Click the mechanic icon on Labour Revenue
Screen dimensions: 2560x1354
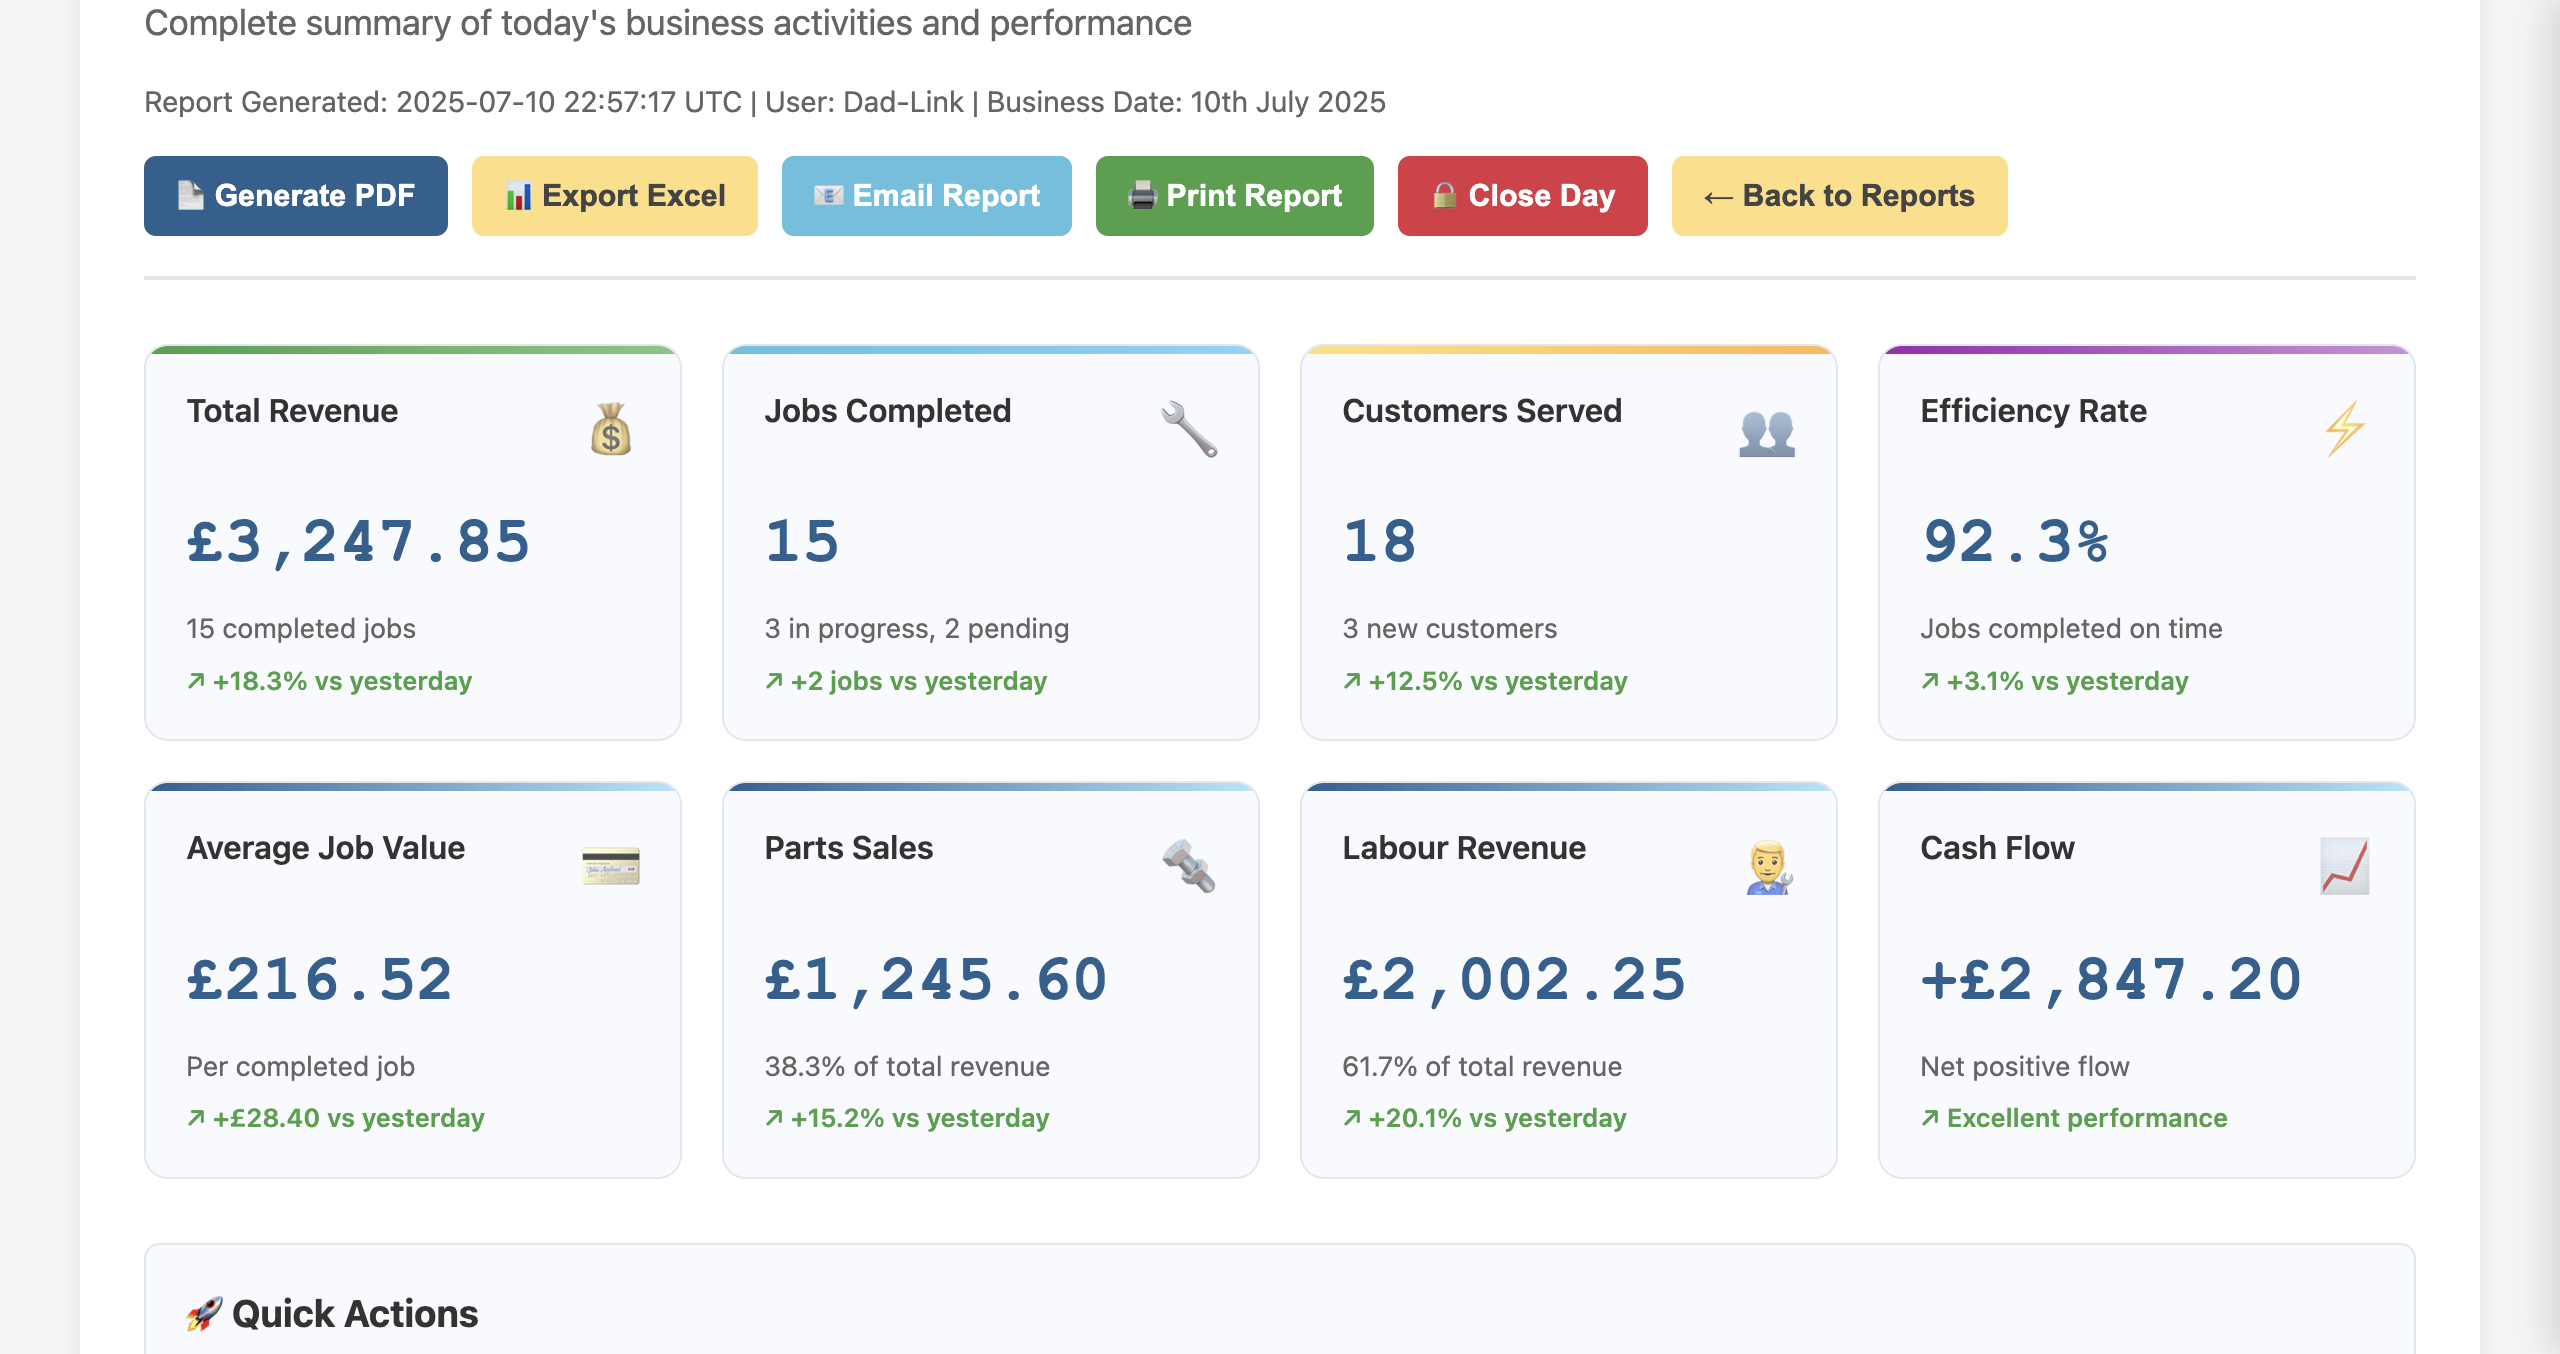pos(1768,867)
